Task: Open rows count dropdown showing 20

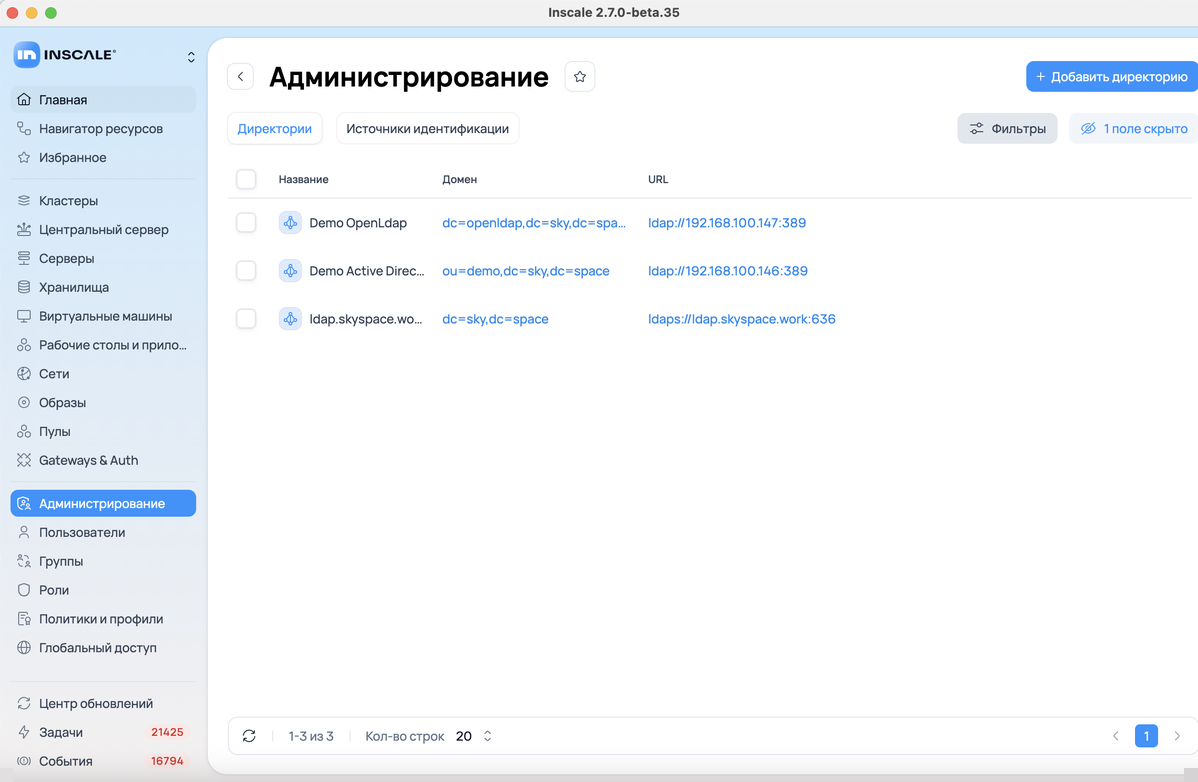Action: click(474, 736)
